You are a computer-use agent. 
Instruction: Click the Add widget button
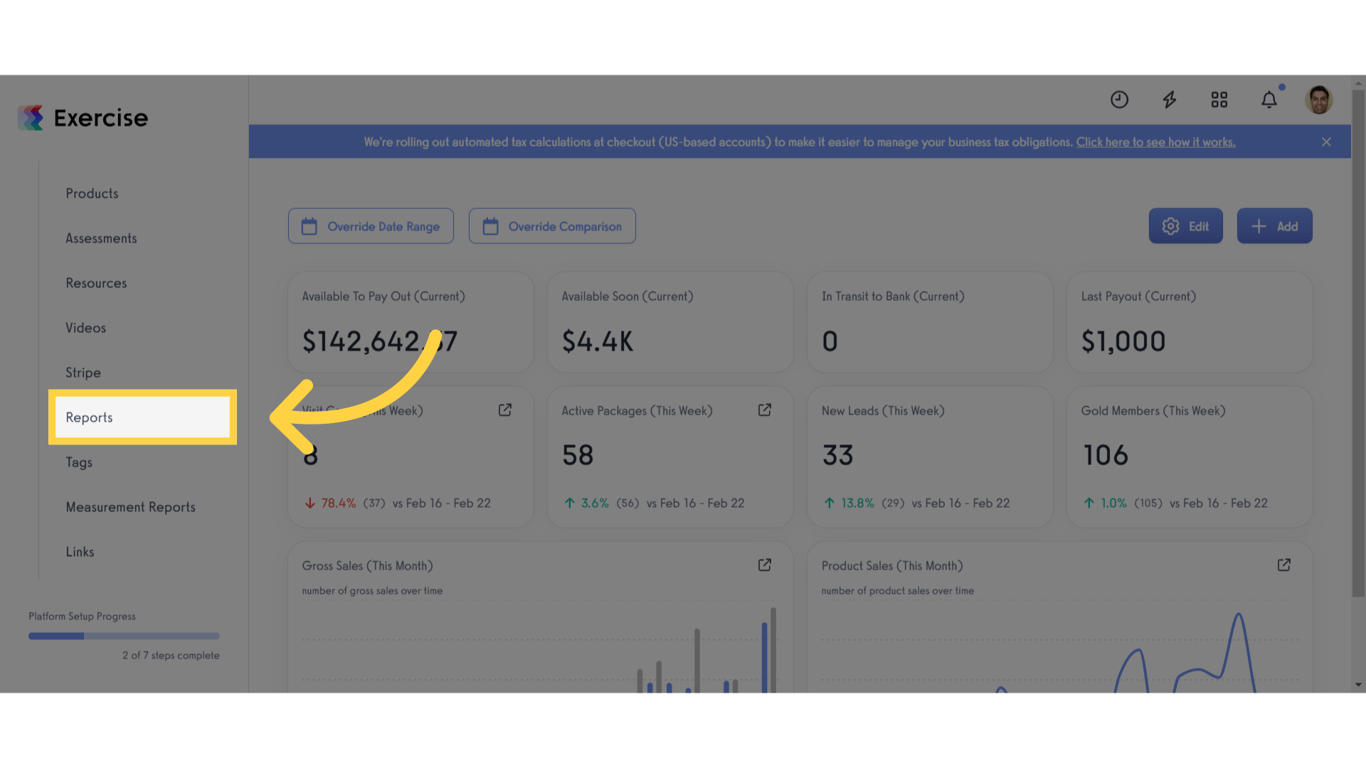click(1275, 226)
